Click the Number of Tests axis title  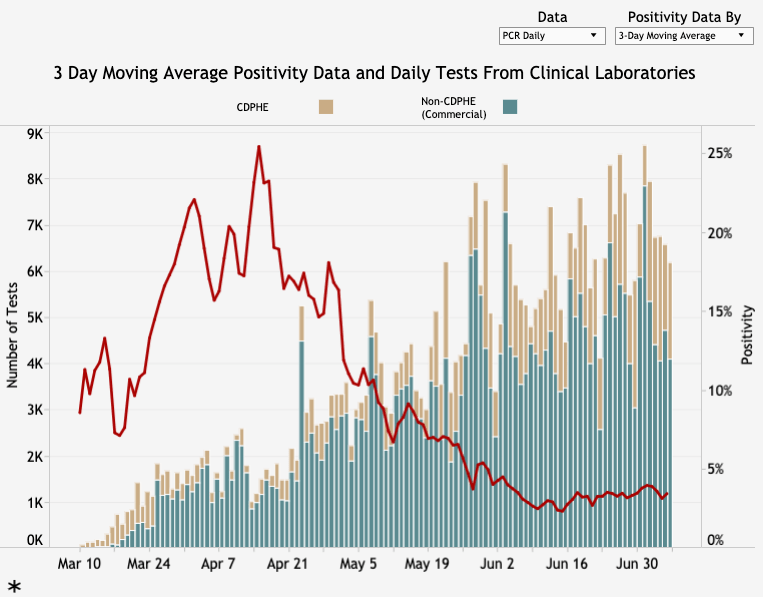[x=14, y=335]
